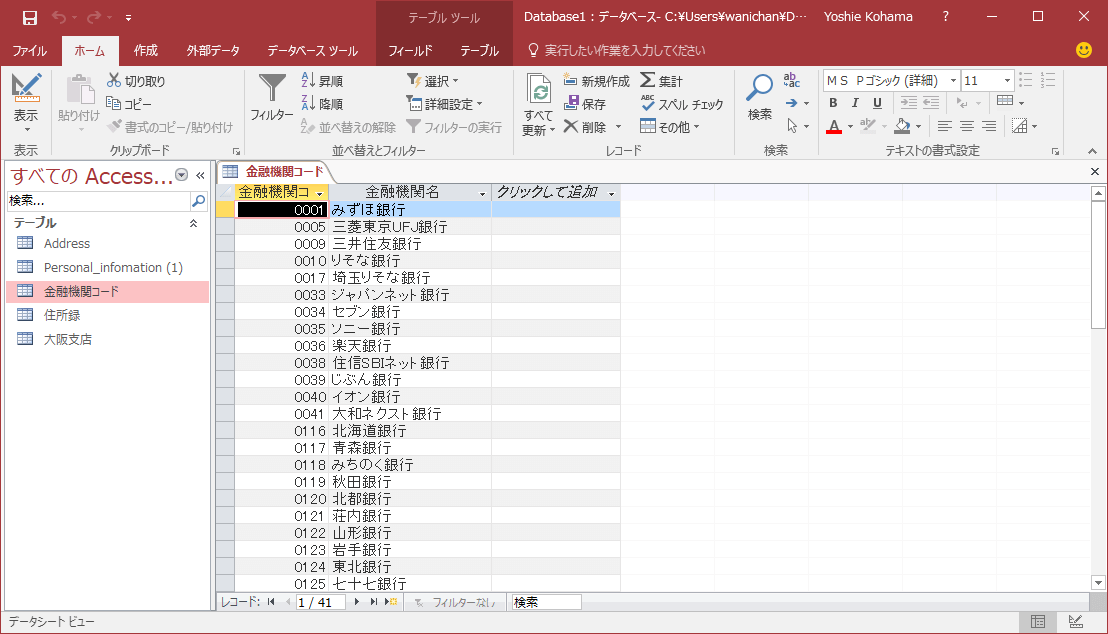Viewport: 1108px width, 634px height.
Task: Click search magnifier in navigation pane
Action: coord(199,201)
